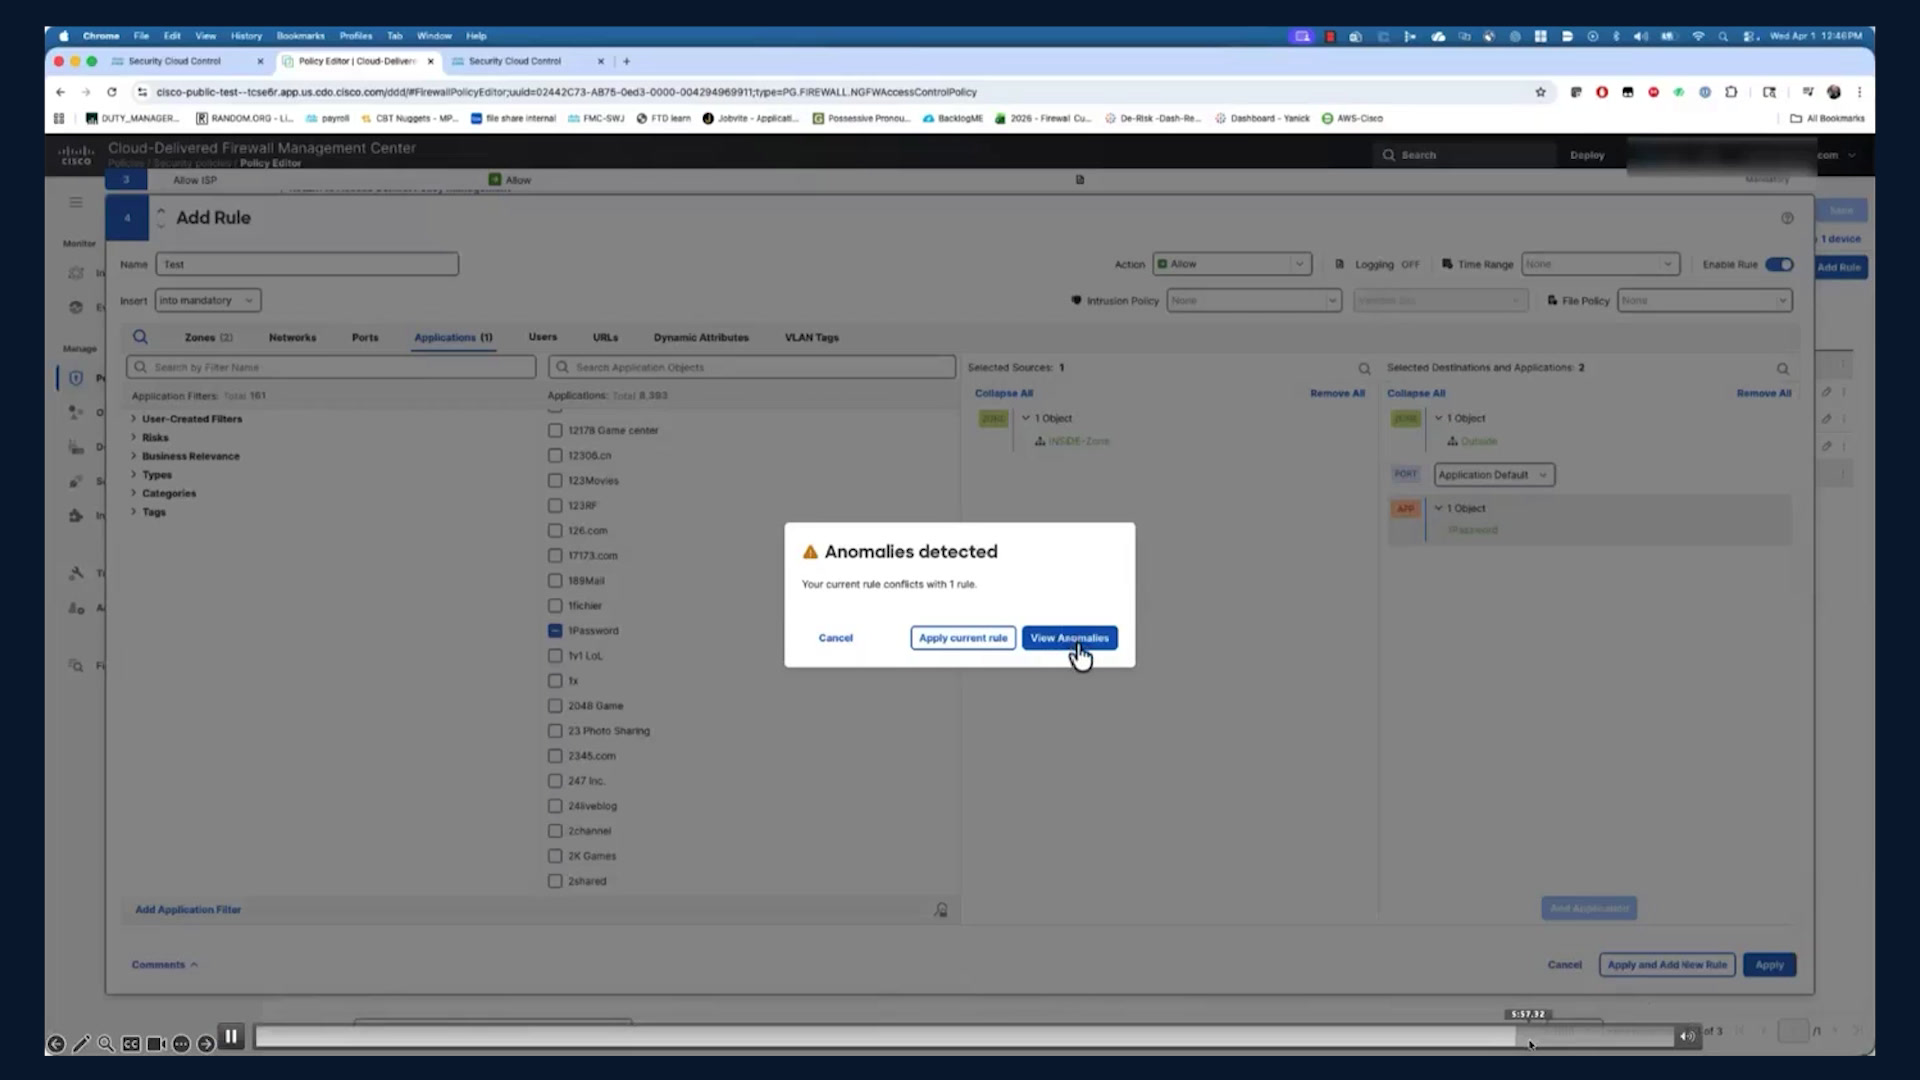The width and height of the screenshot is (1920, 1080).
Task: Check the 12178 Game center checkbox
Action: 555,430
